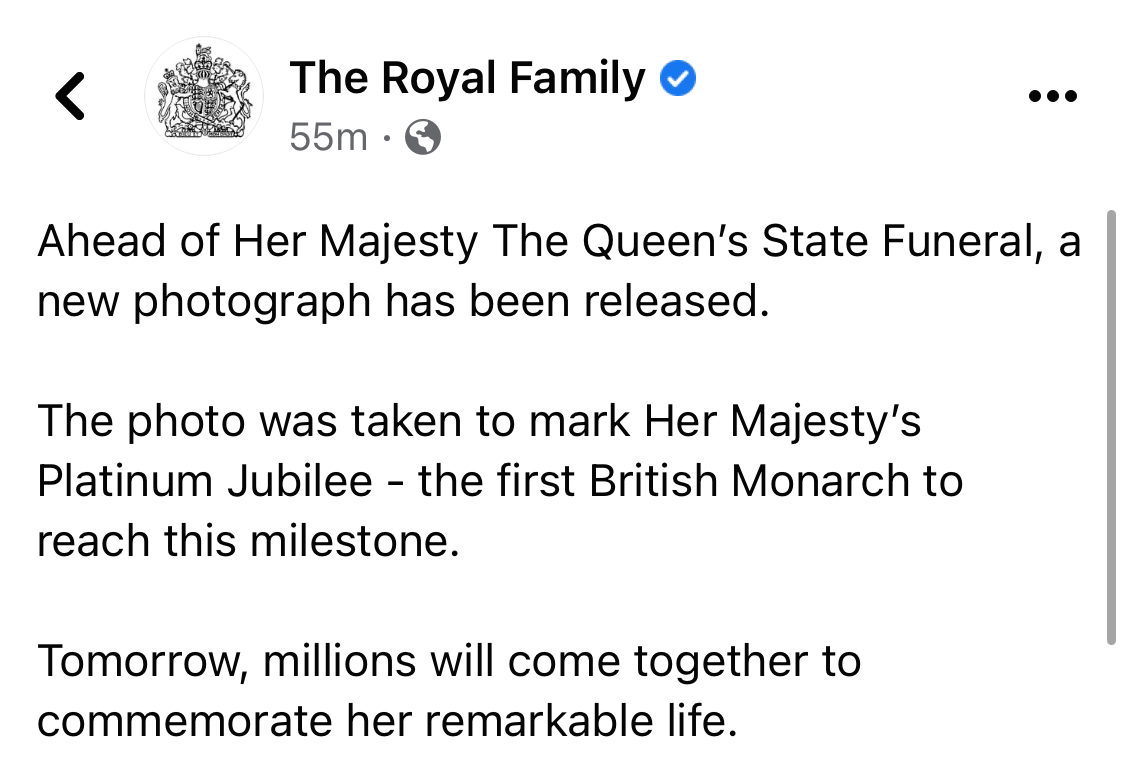Click the word 'Family' in the page title
This screenshot has height=777, width=1125.
578,80
